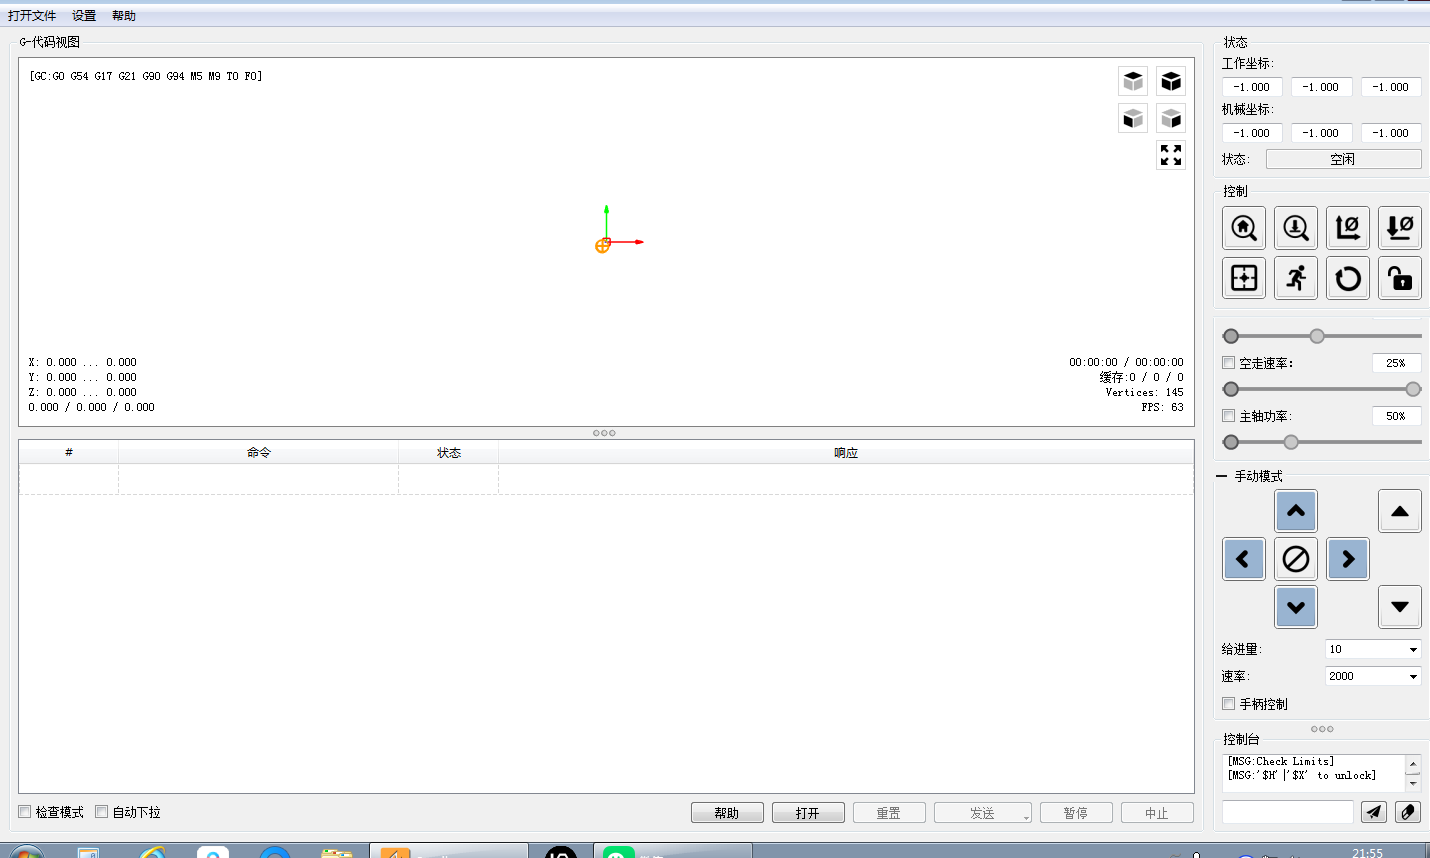Click the running man icon button
The width and height of the screenshot is (1430, 858).
1296,278
